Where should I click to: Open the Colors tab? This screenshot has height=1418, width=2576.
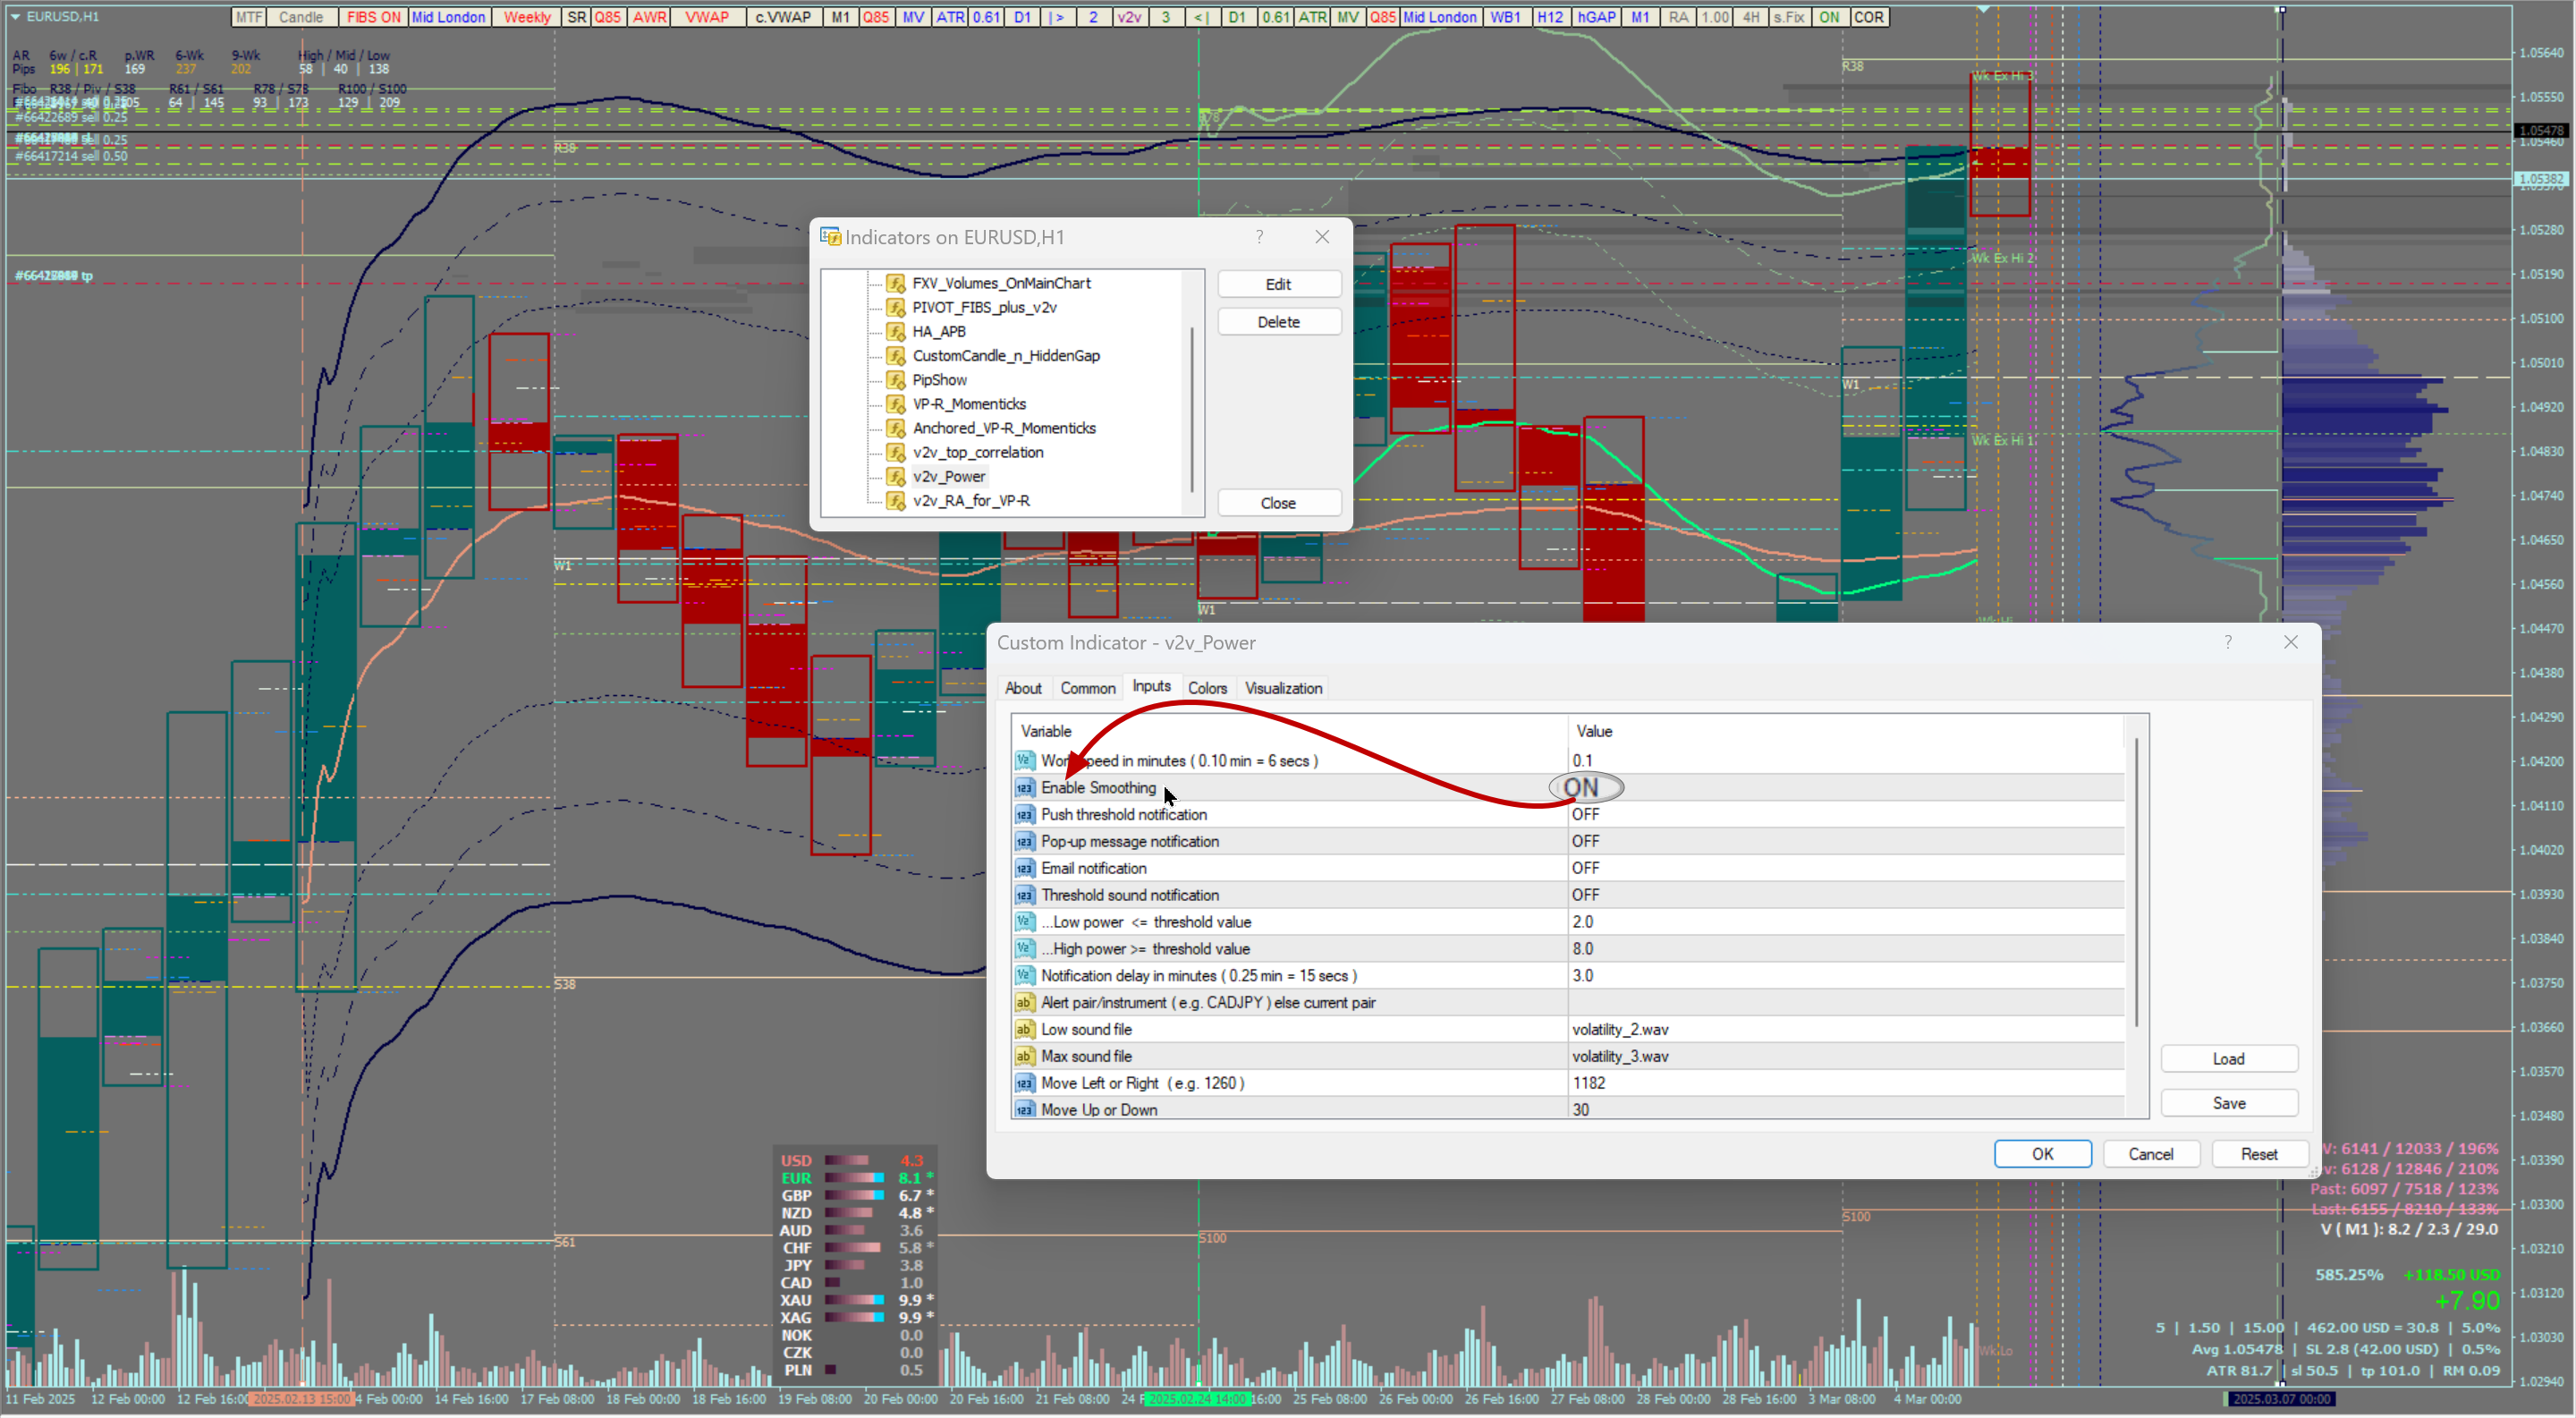click(1207, 688)
